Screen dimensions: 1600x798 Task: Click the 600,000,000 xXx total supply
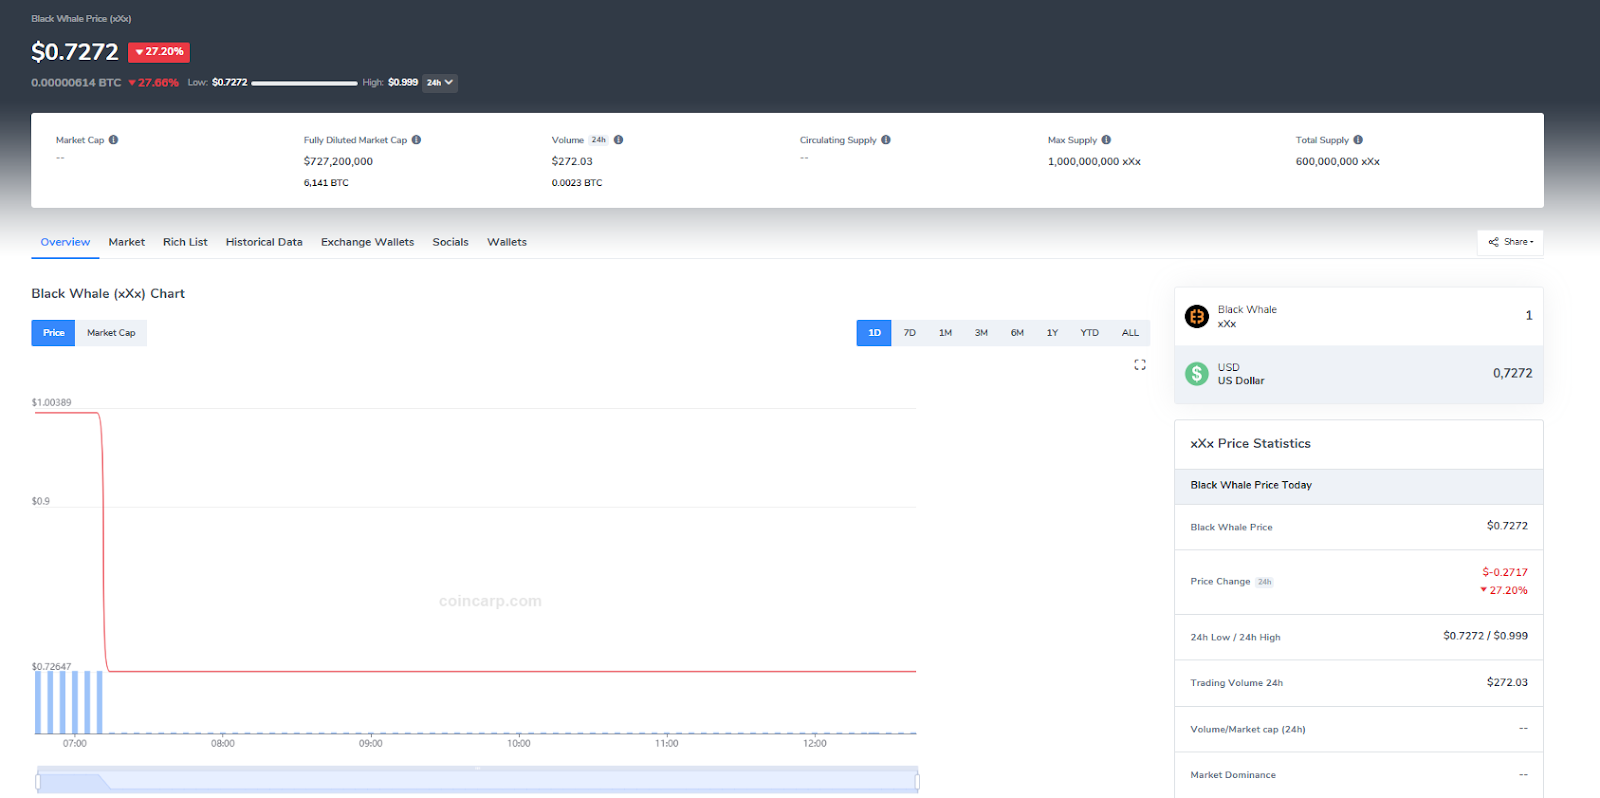point(1338,161)
